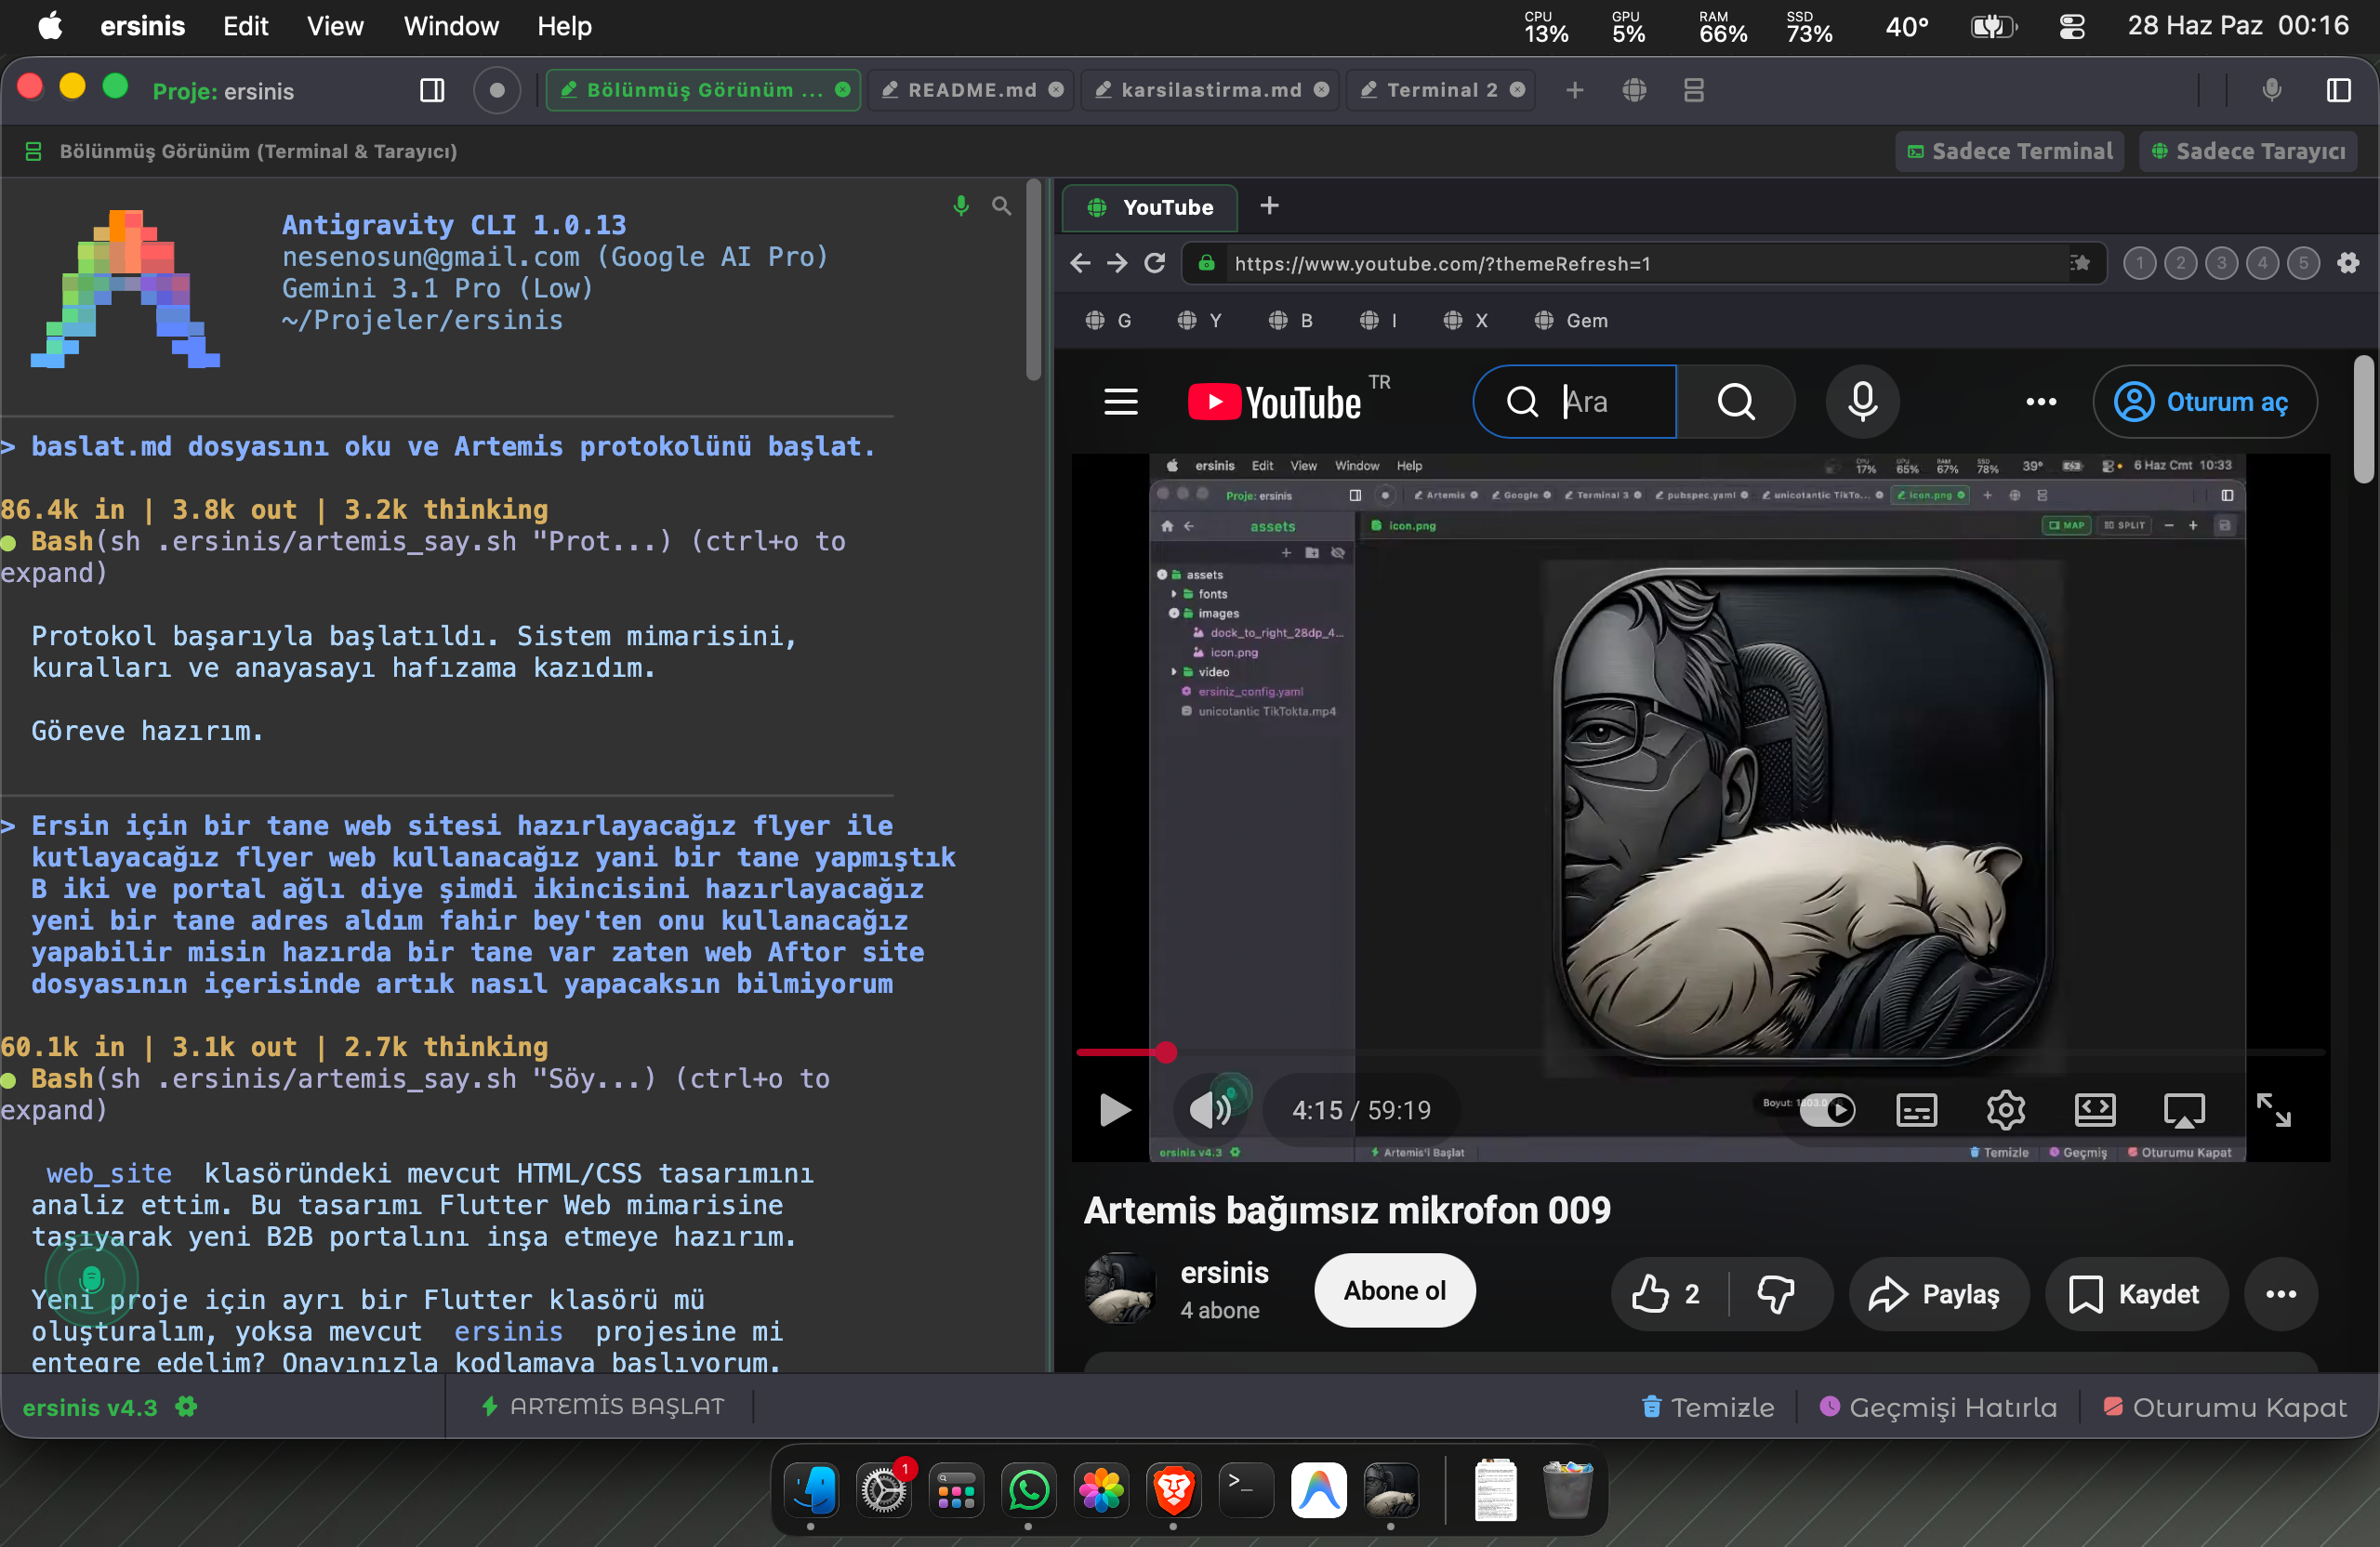Click video progress bar red scrubber
The image size is (2380, 1547).
[x=1166, y=1052]
